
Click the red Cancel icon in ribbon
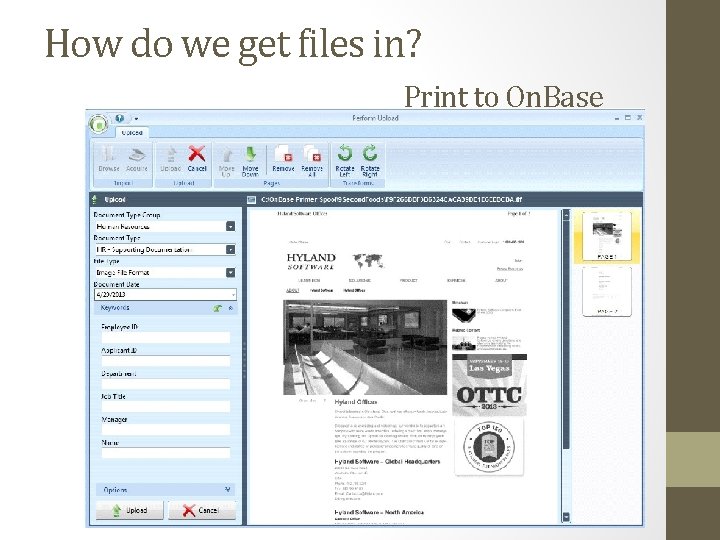197,158
